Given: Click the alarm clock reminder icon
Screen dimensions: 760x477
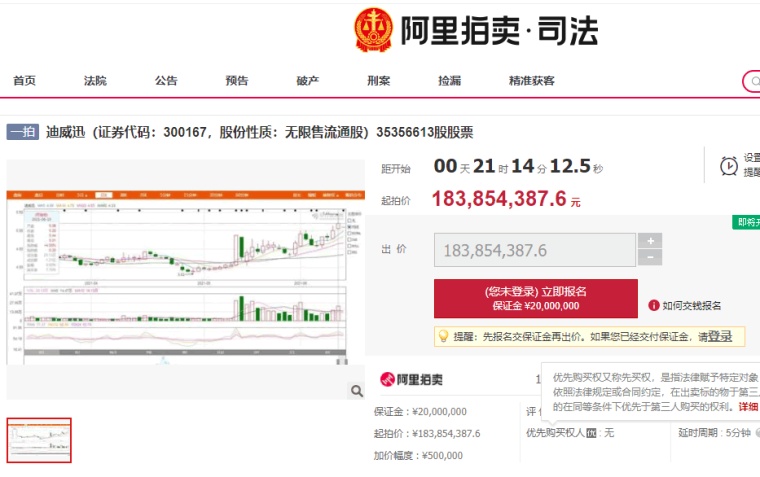Looking at the screenshot, I should (729, 165).
